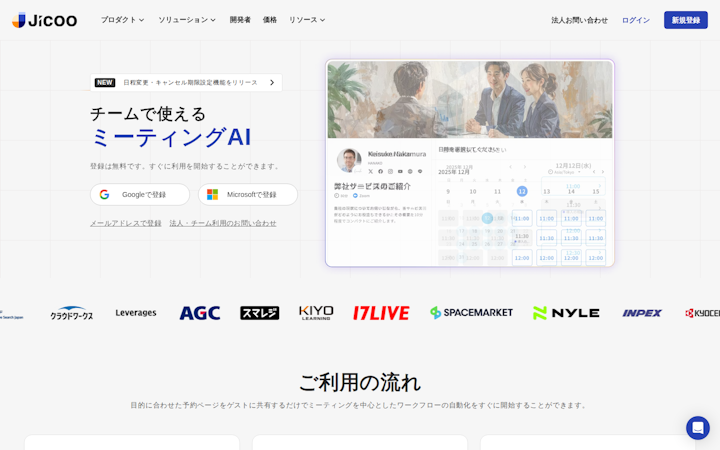Click 弊社サービスのご紹介 title
Viewport: 720px width, 450px height.
(372, 186)
